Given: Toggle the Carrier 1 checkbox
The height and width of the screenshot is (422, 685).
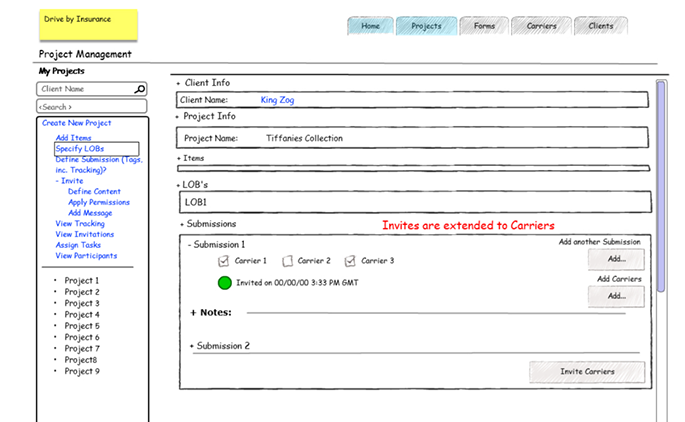Looking at the screenshot, I should [x=225, y=261].
